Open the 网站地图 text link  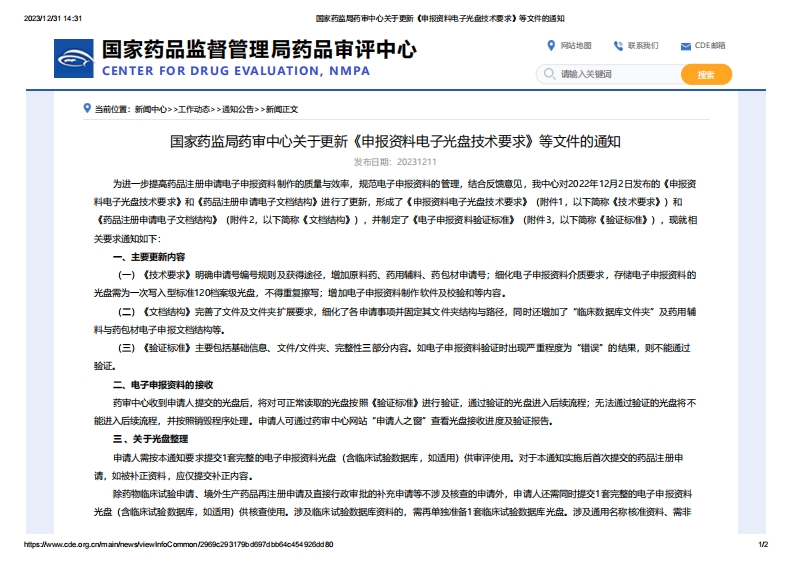click(576, 46)
